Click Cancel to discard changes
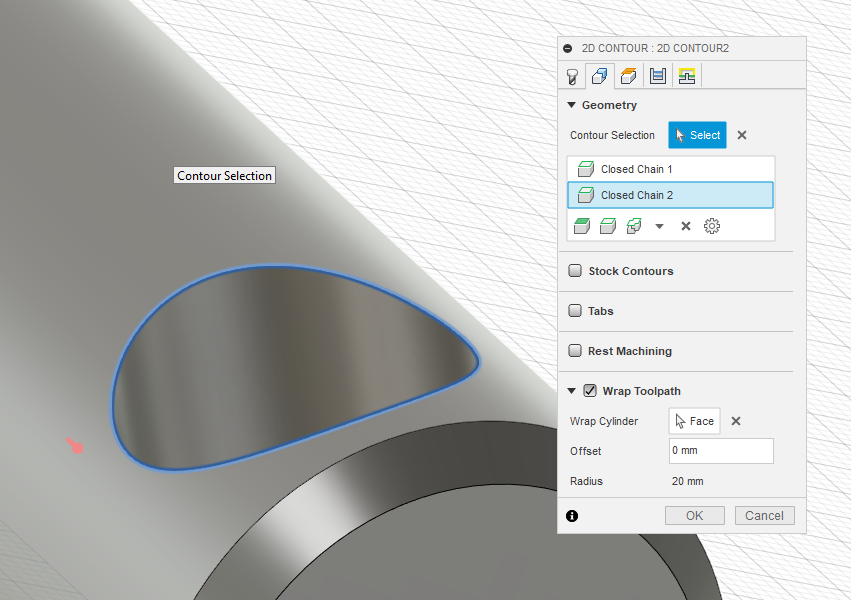851x600 pixels. [x=764, y=515]
